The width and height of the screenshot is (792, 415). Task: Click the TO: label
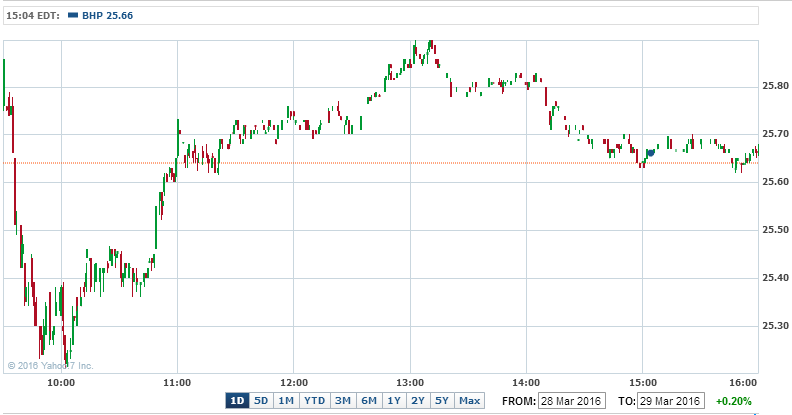coord(627,401)
